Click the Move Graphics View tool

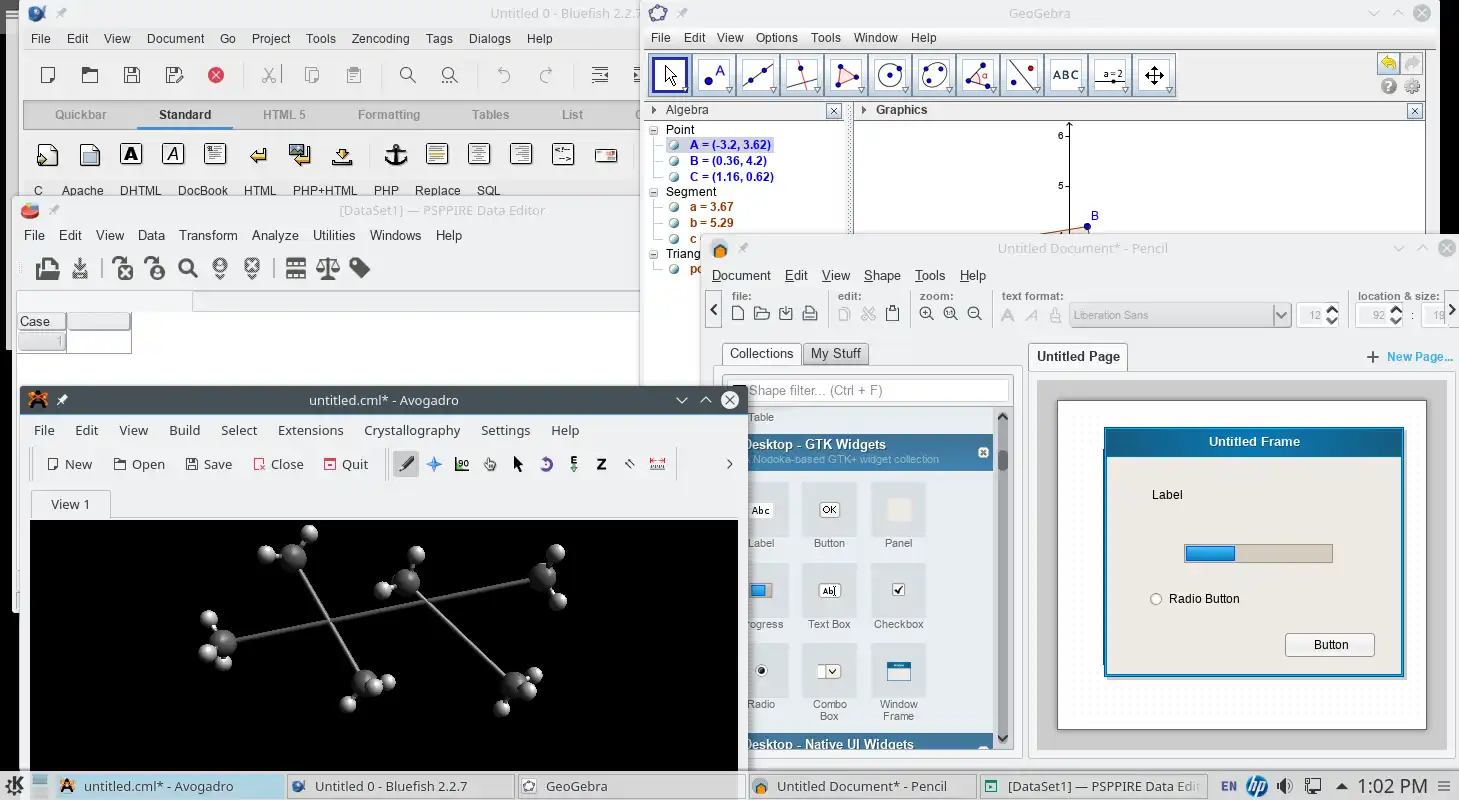(x=1153, y=76)
